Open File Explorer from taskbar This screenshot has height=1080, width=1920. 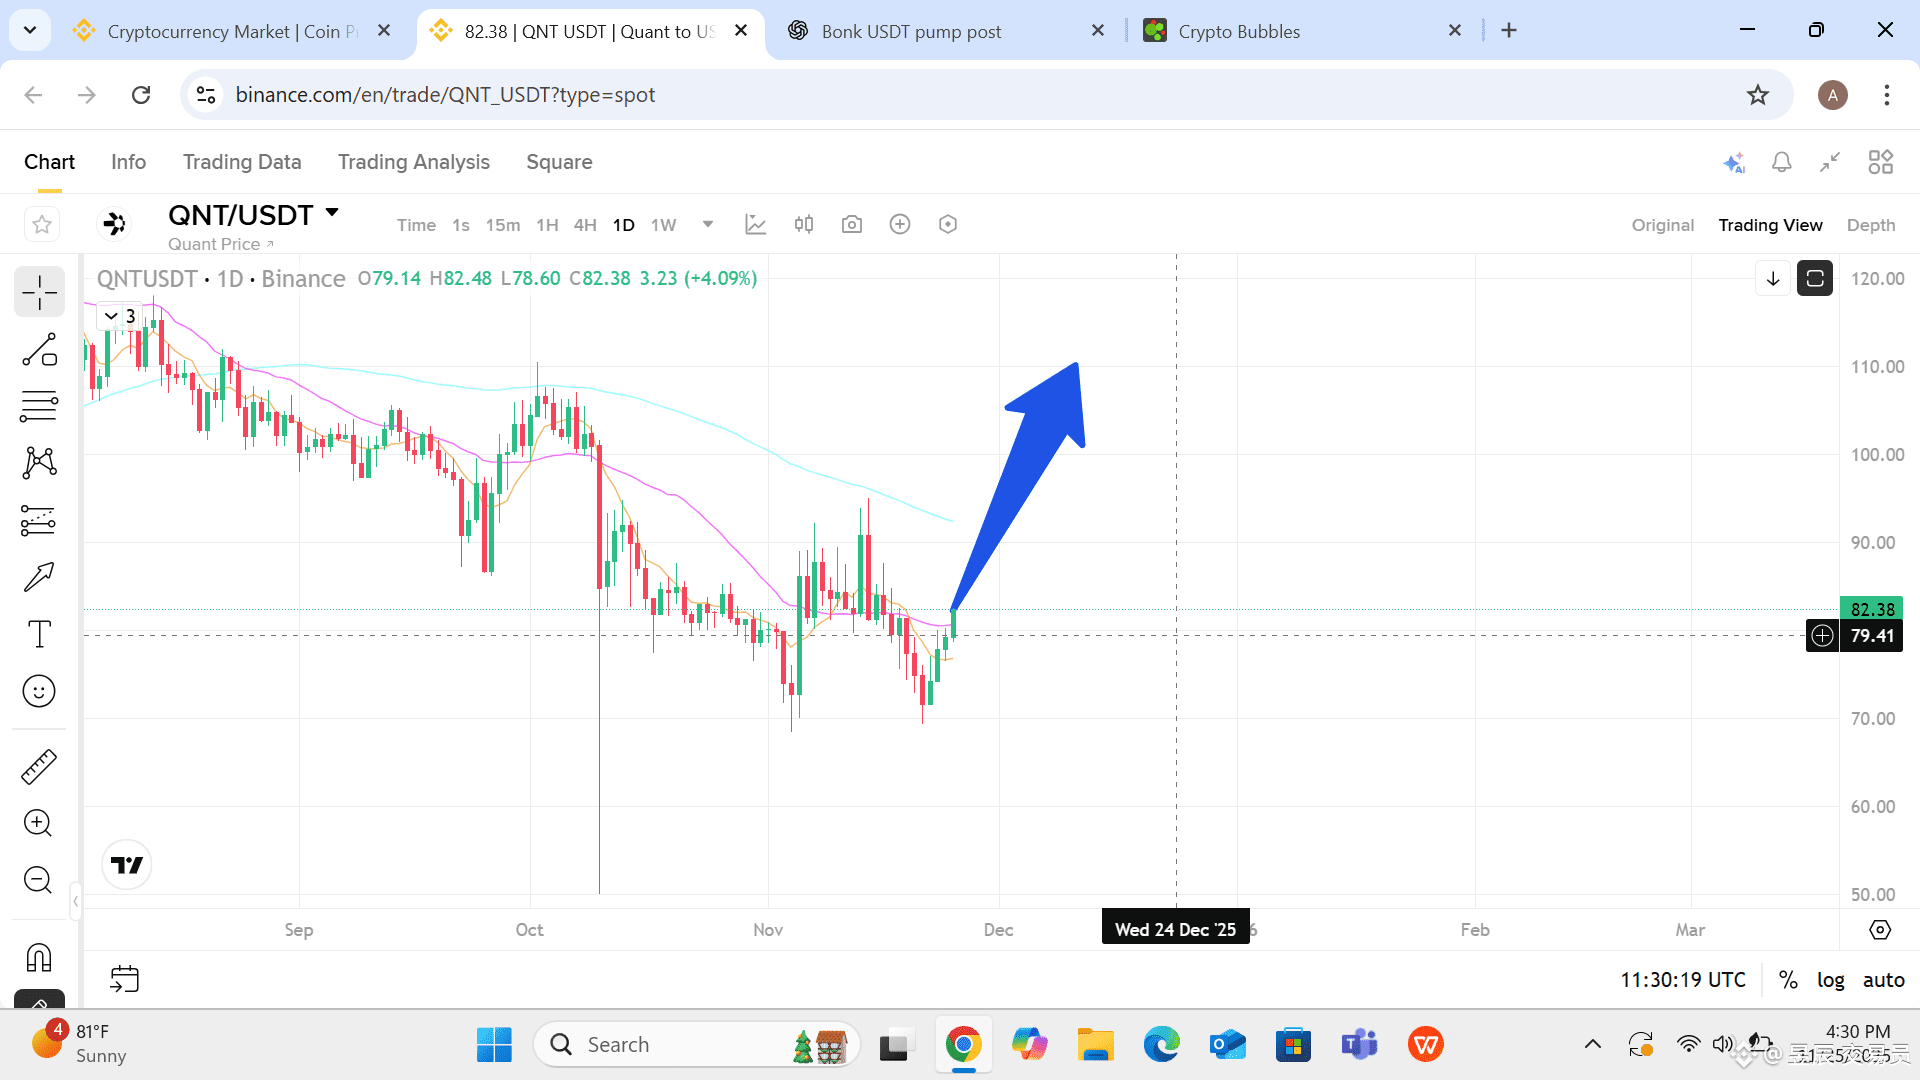[1095, 1045]
